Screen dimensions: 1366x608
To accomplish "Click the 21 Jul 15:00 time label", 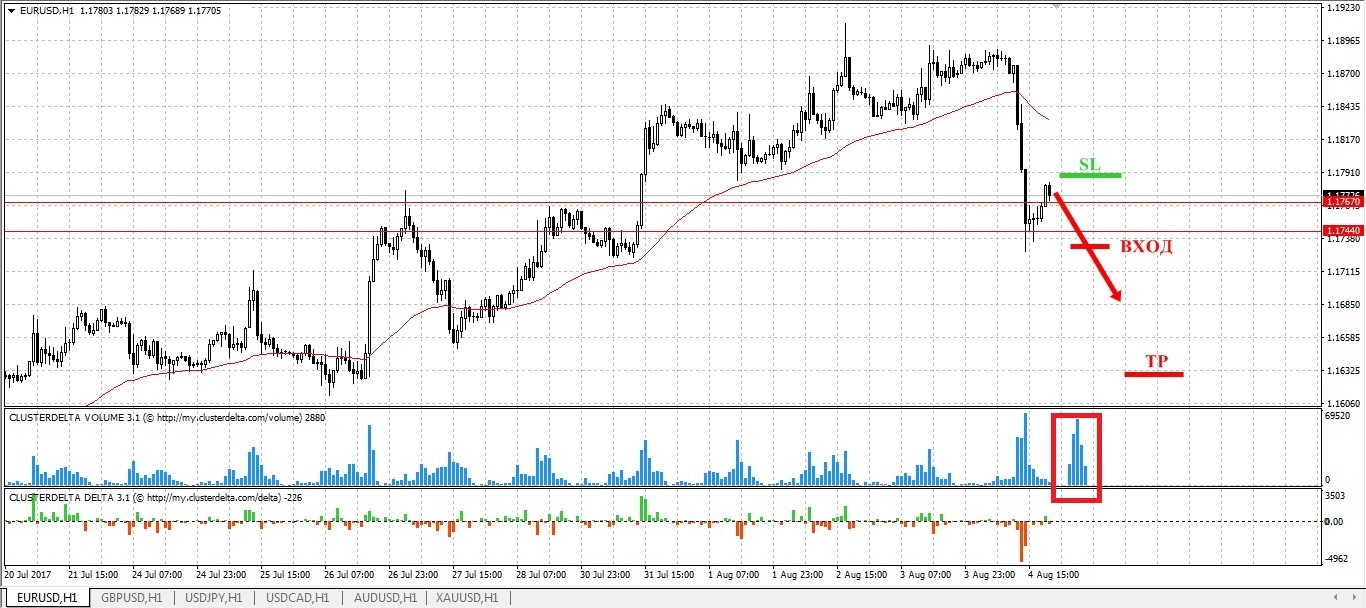I will tap(93, 575).
